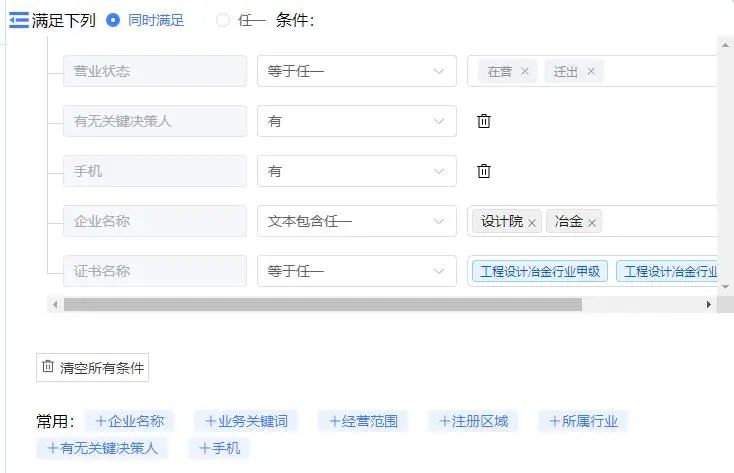This screenshot has height=473, width=734.
Task: Add the 业务关键词 common condition
Action: pyautogui.click(x=246, y=421)
